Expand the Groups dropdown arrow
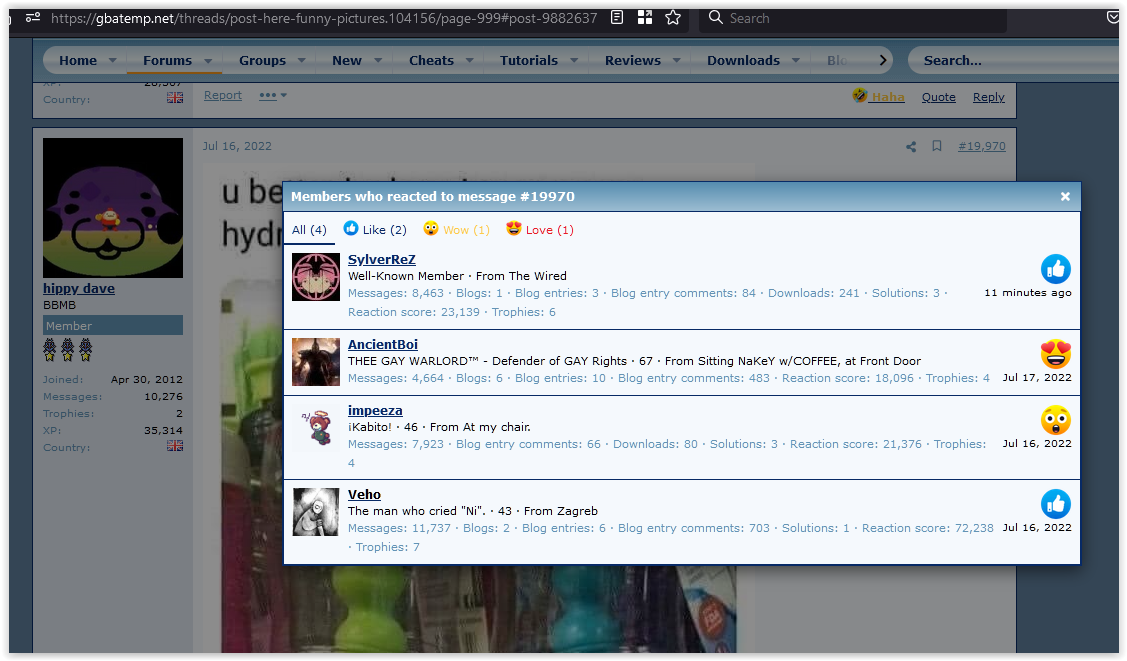Viewport: 1127px width, 661px height. [302, 61]
